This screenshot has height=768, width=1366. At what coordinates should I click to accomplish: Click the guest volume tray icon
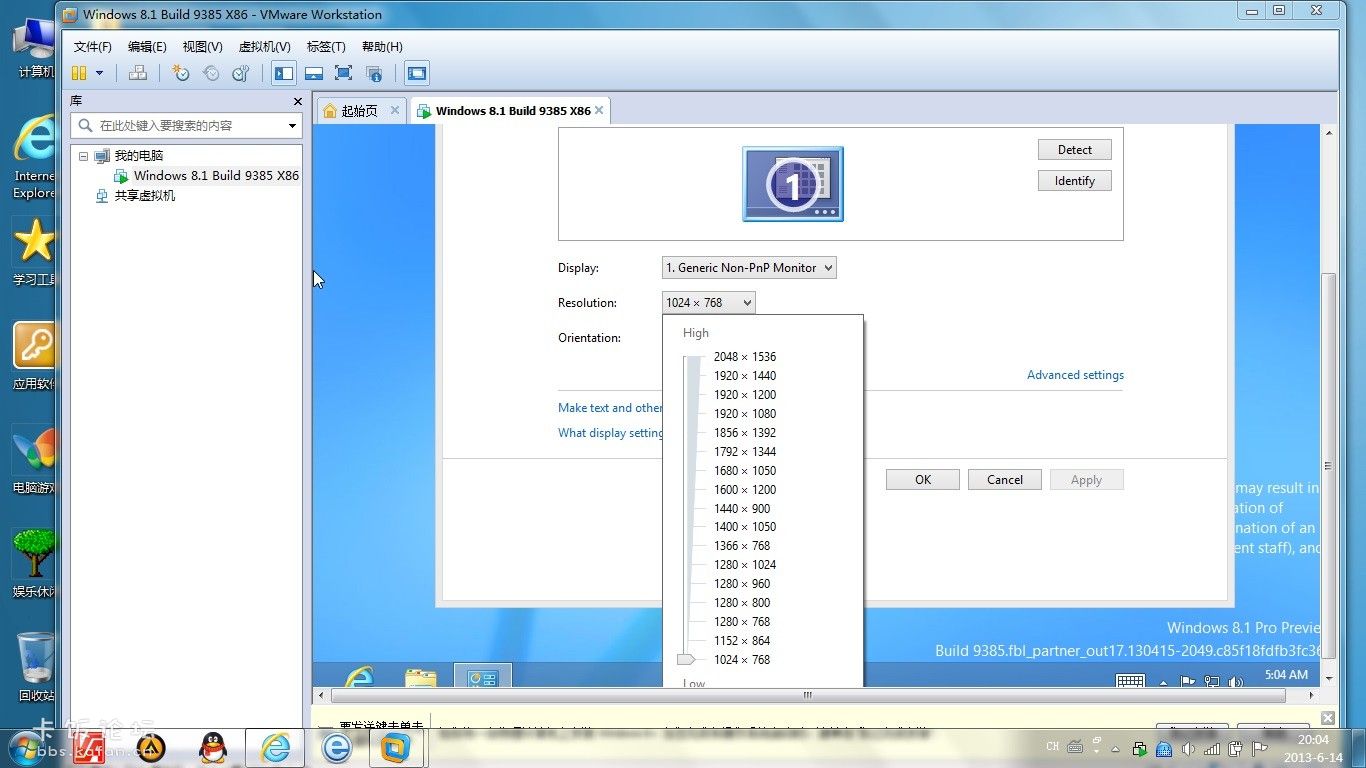click(x=1236, y=682)
